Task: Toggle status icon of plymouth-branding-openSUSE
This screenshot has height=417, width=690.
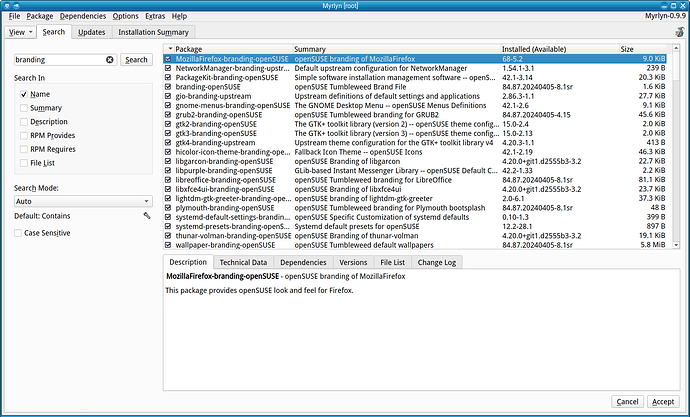Action: pyautogui.click(x=168, y=208)
